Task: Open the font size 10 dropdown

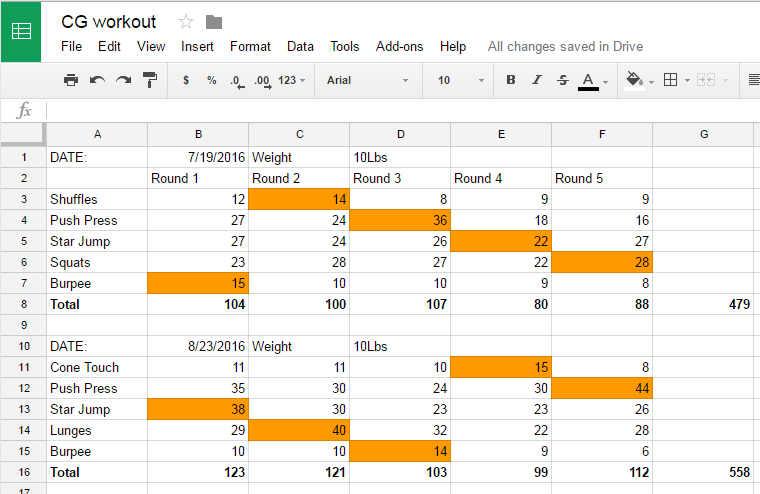Action: 460,80
